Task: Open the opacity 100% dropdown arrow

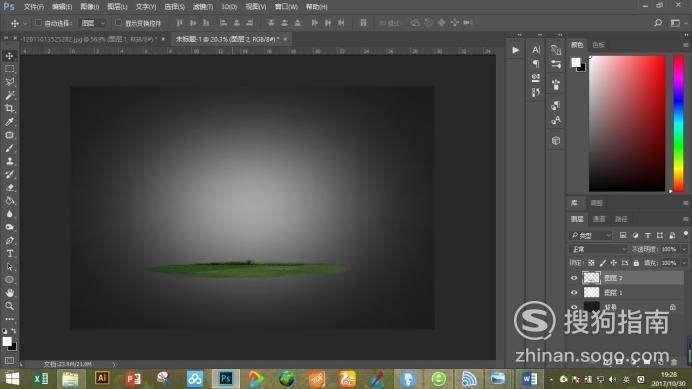Action: tap(684, 249)
